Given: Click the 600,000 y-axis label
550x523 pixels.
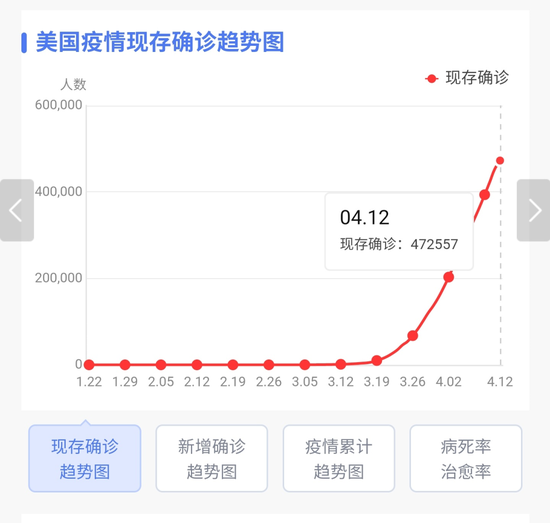Looking at the screenshot, I should 59,105.
